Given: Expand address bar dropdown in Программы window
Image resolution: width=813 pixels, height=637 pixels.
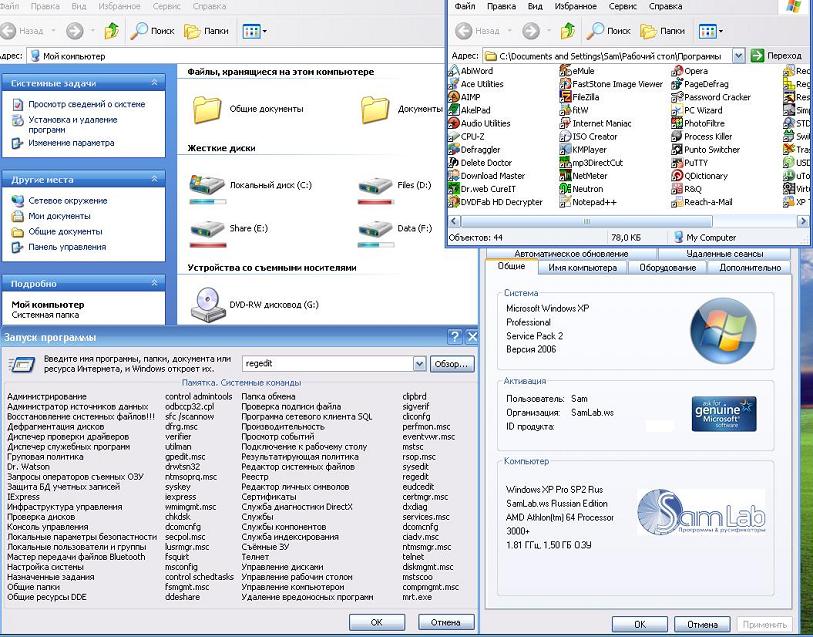Looking at the screenshot, I should pyautogui.click(x=738, y=55).
